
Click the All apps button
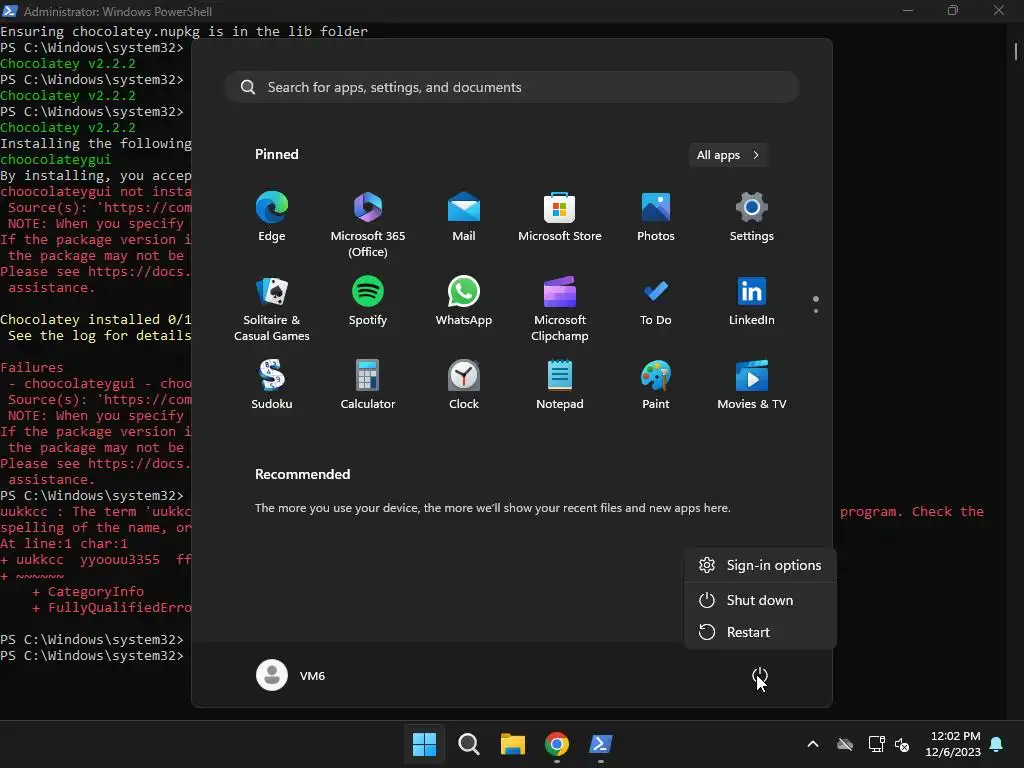(x=728, y=155)
